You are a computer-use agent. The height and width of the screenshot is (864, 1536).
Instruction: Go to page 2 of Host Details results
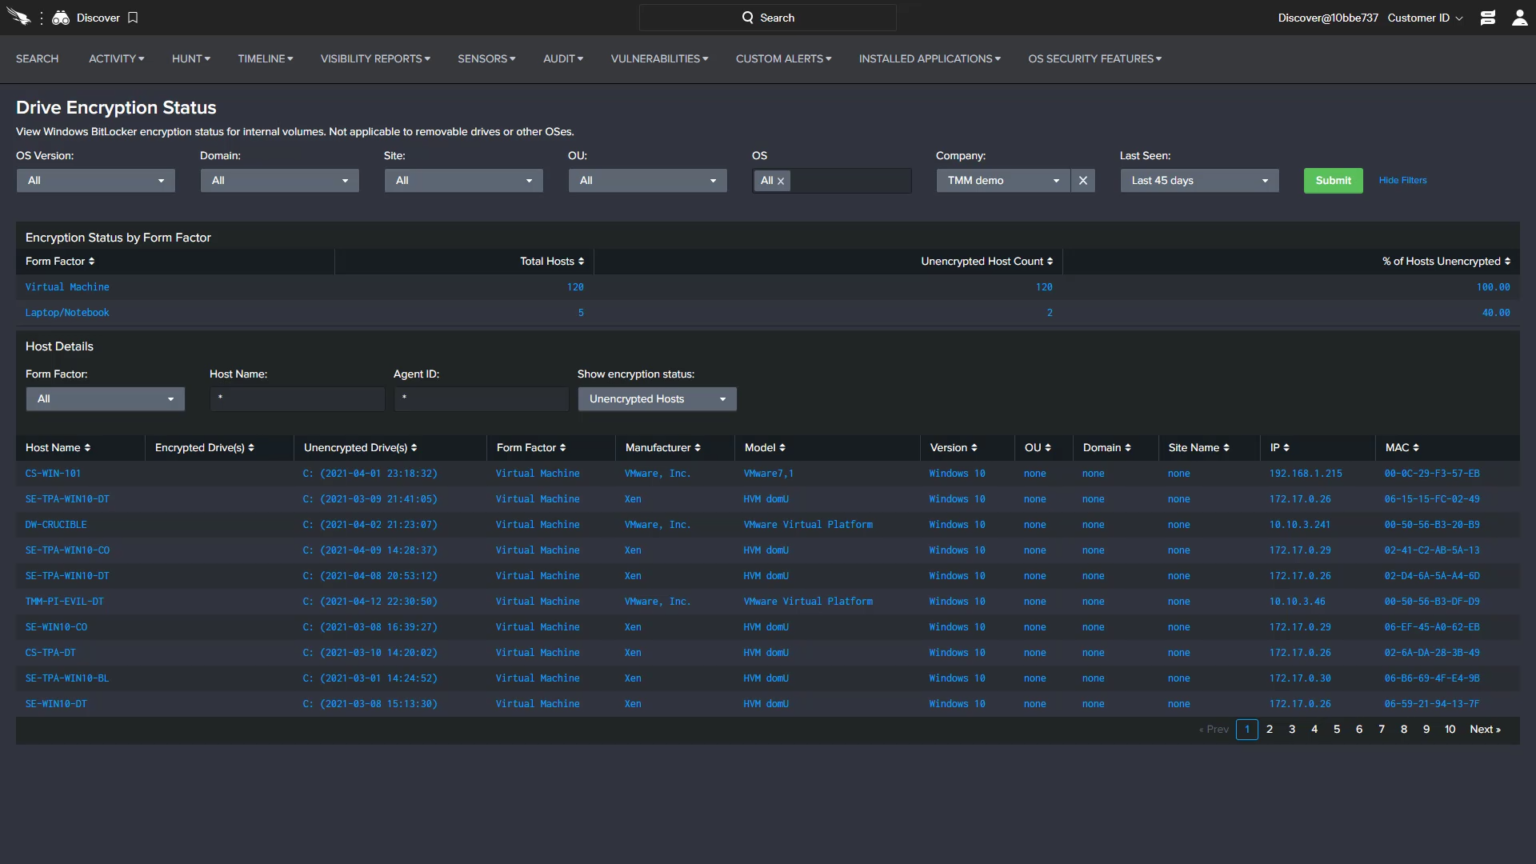tap(1269, 729)
